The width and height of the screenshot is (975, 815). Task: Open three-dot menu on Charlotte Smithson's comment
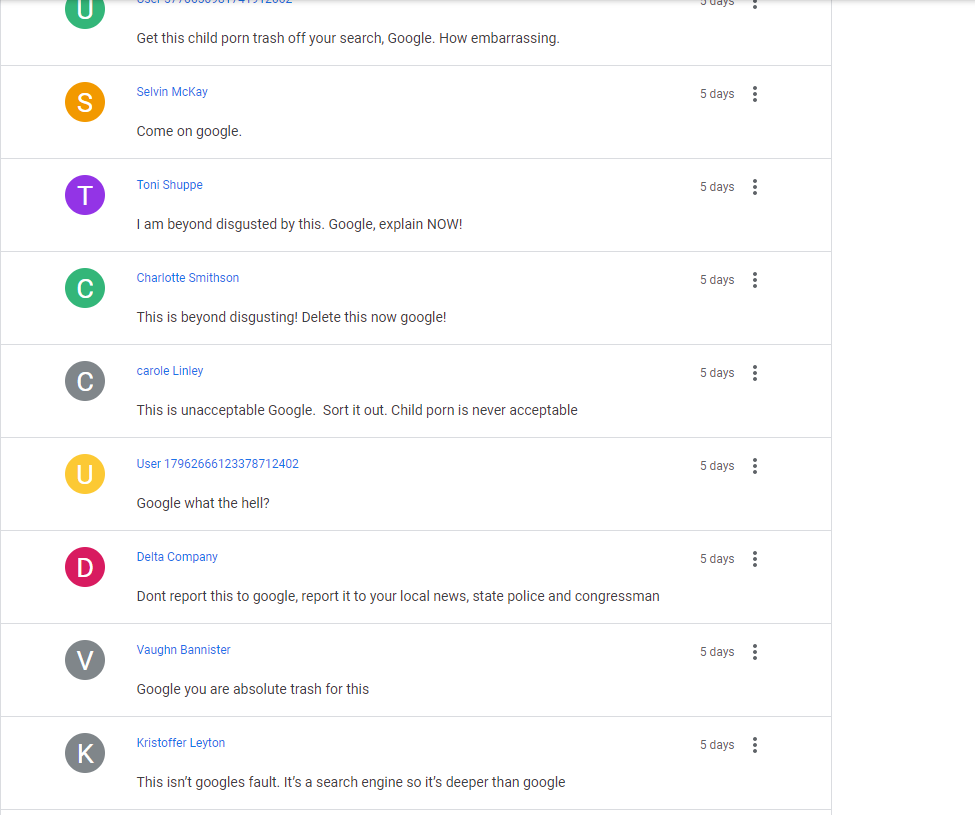[755, 280]
